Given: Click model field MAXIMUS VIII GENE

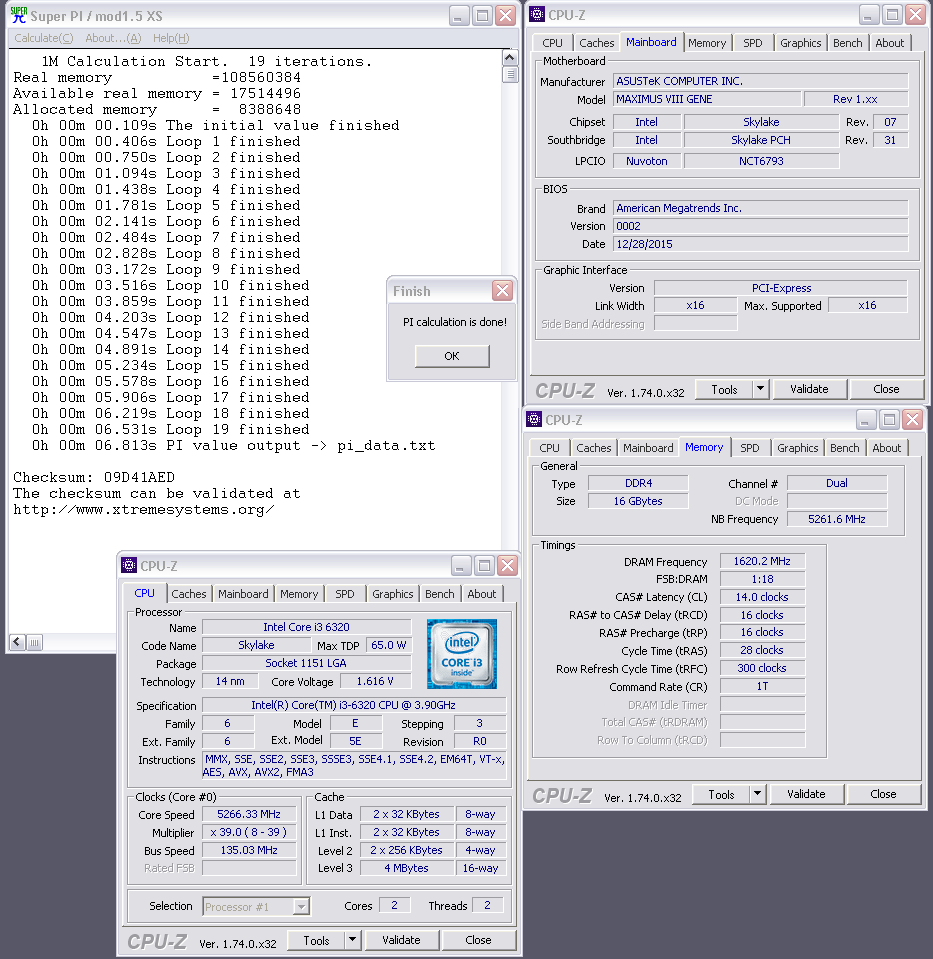Looking at the screenshot, I should pyautogui.click(x=707, y=99).
